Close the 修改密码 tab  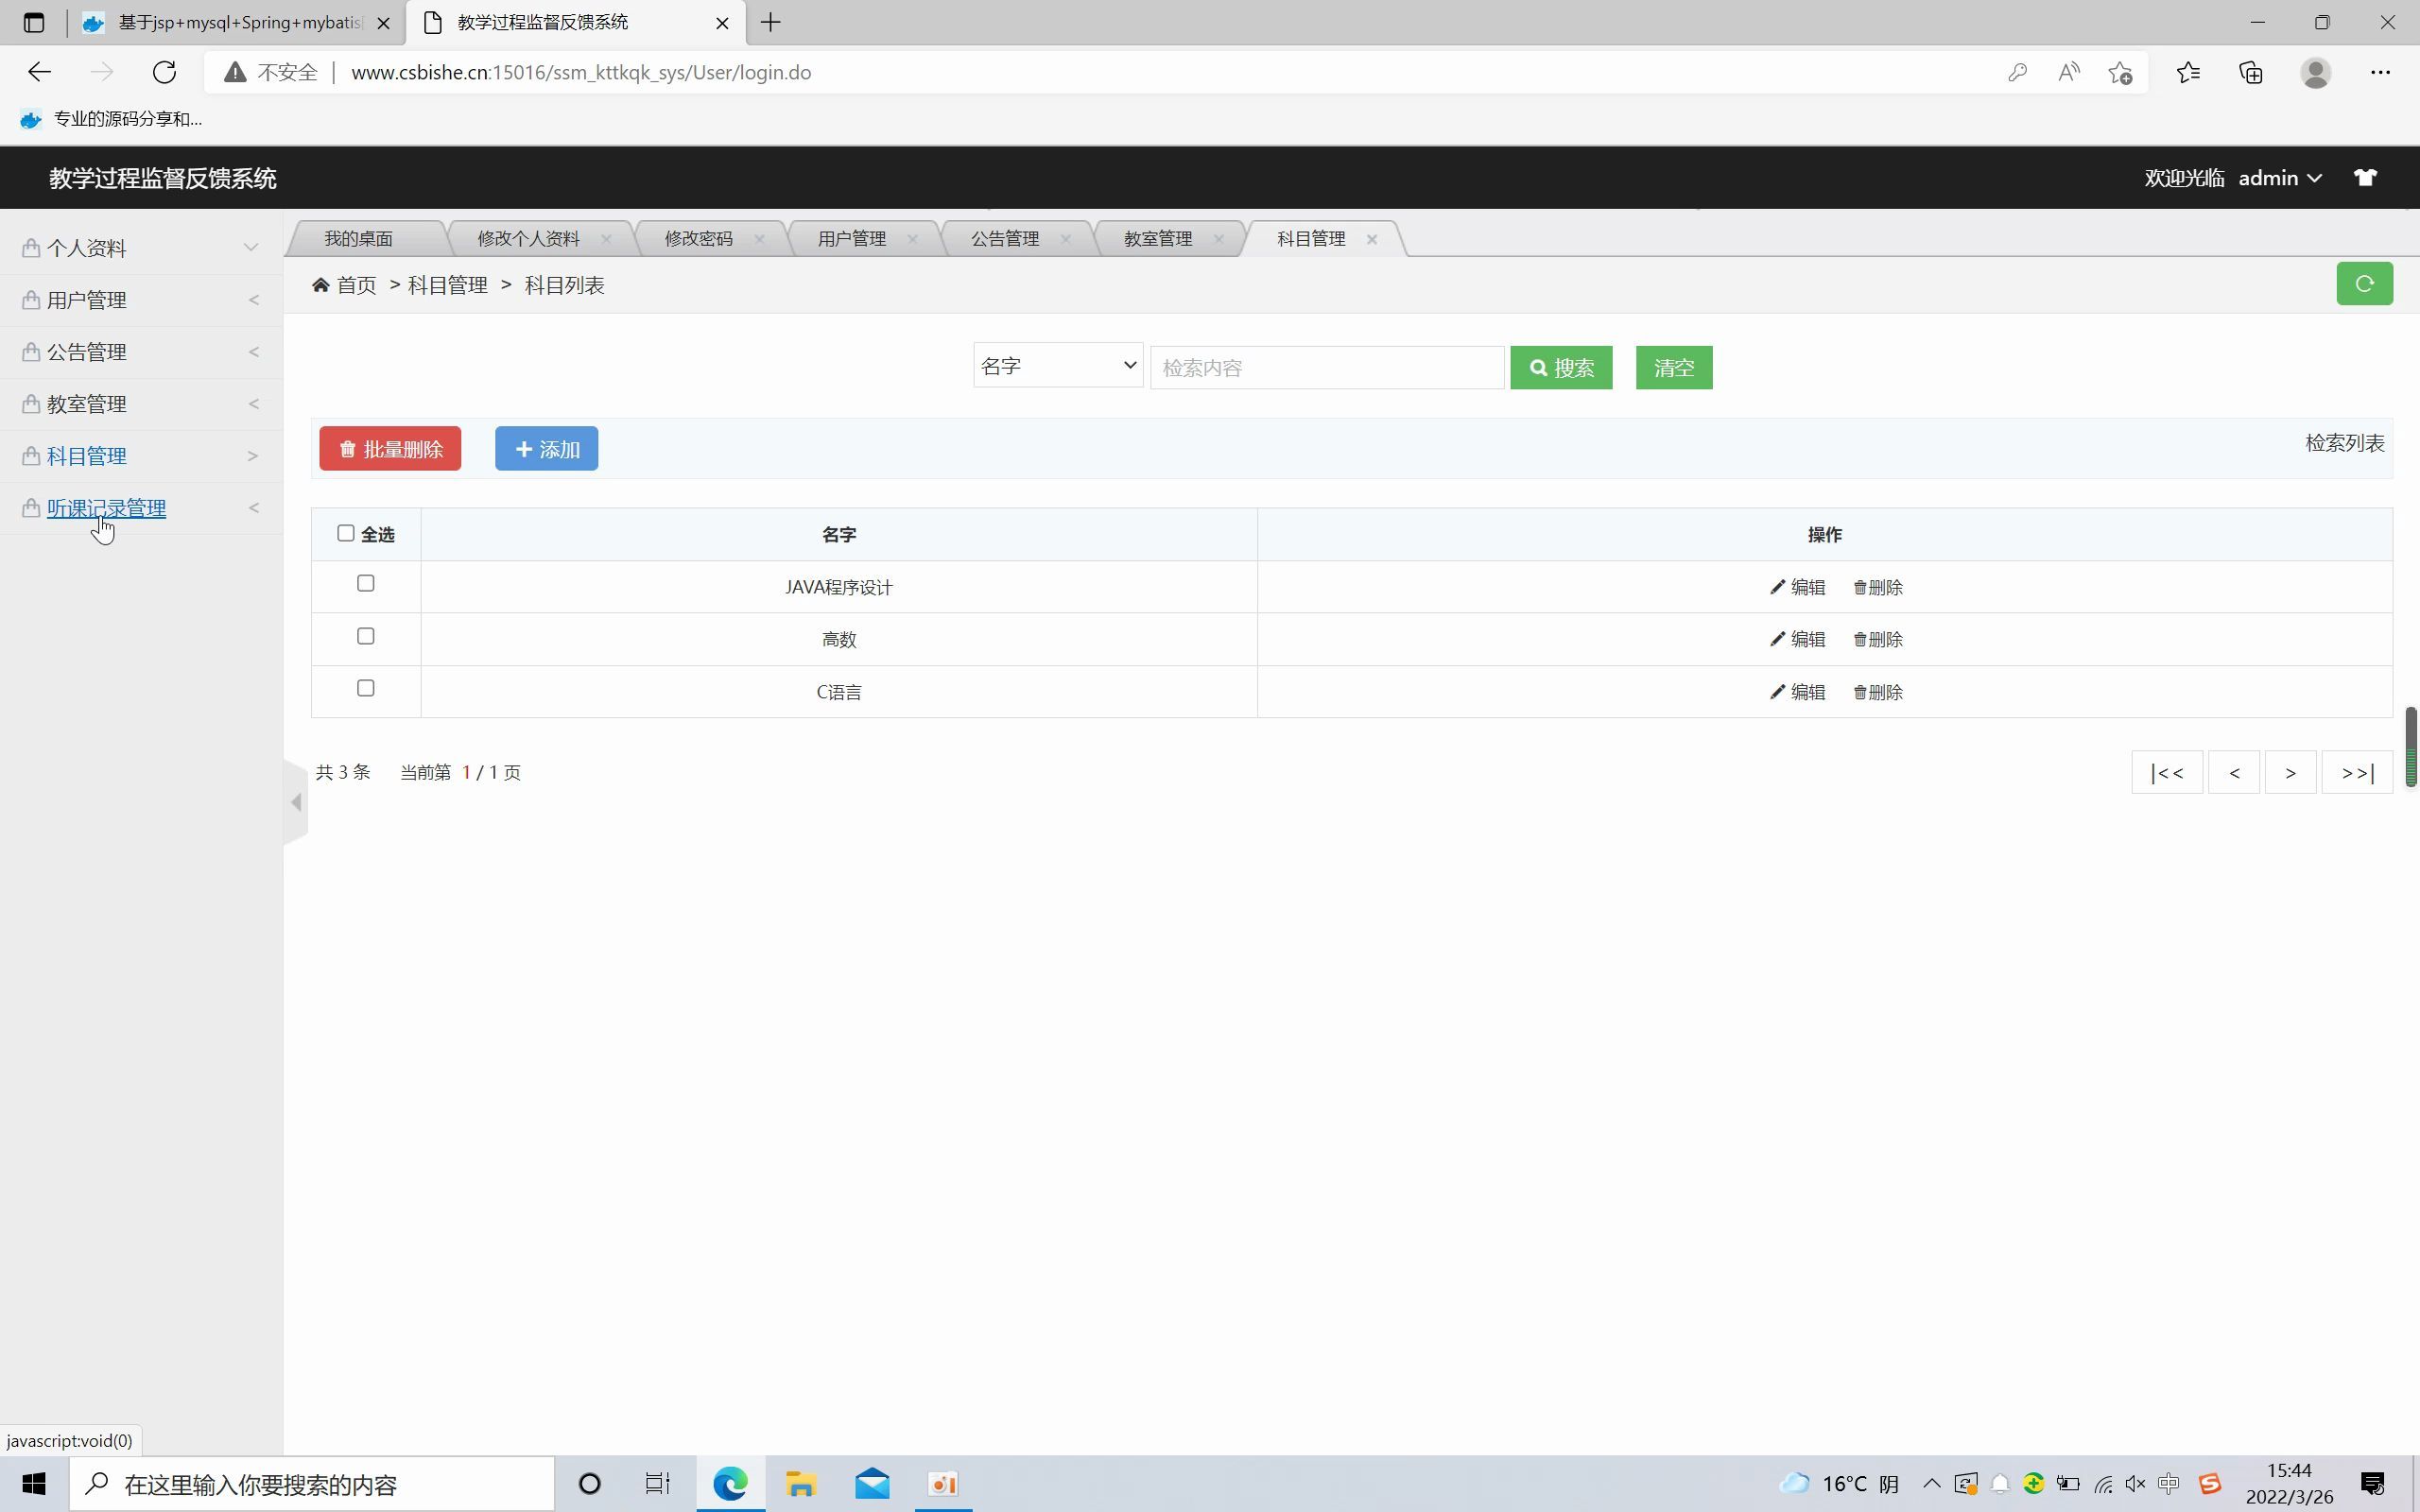tap(759, 239)
